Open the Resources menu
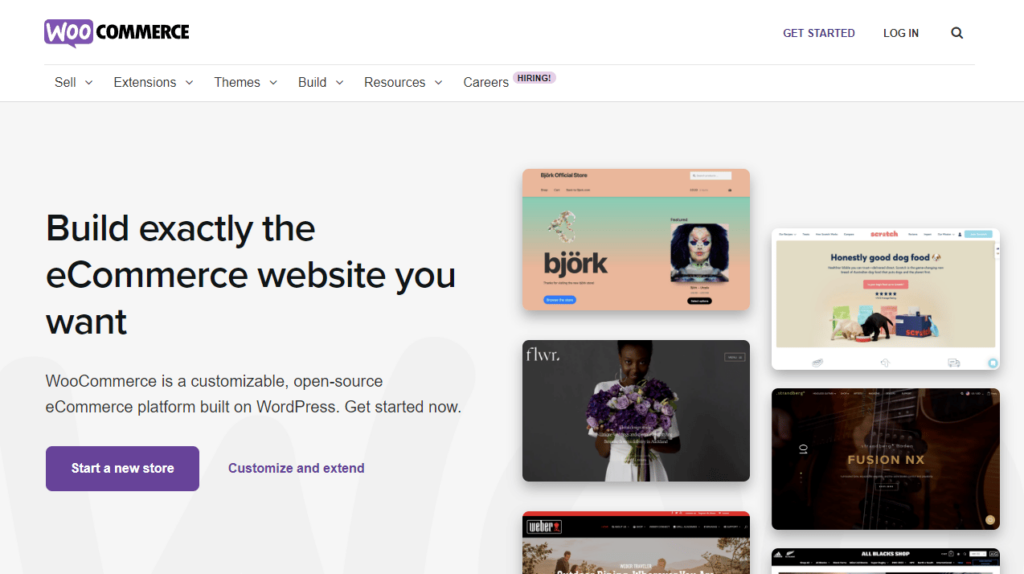Viewport: 1024px width, 574px height. pos(394,82)
